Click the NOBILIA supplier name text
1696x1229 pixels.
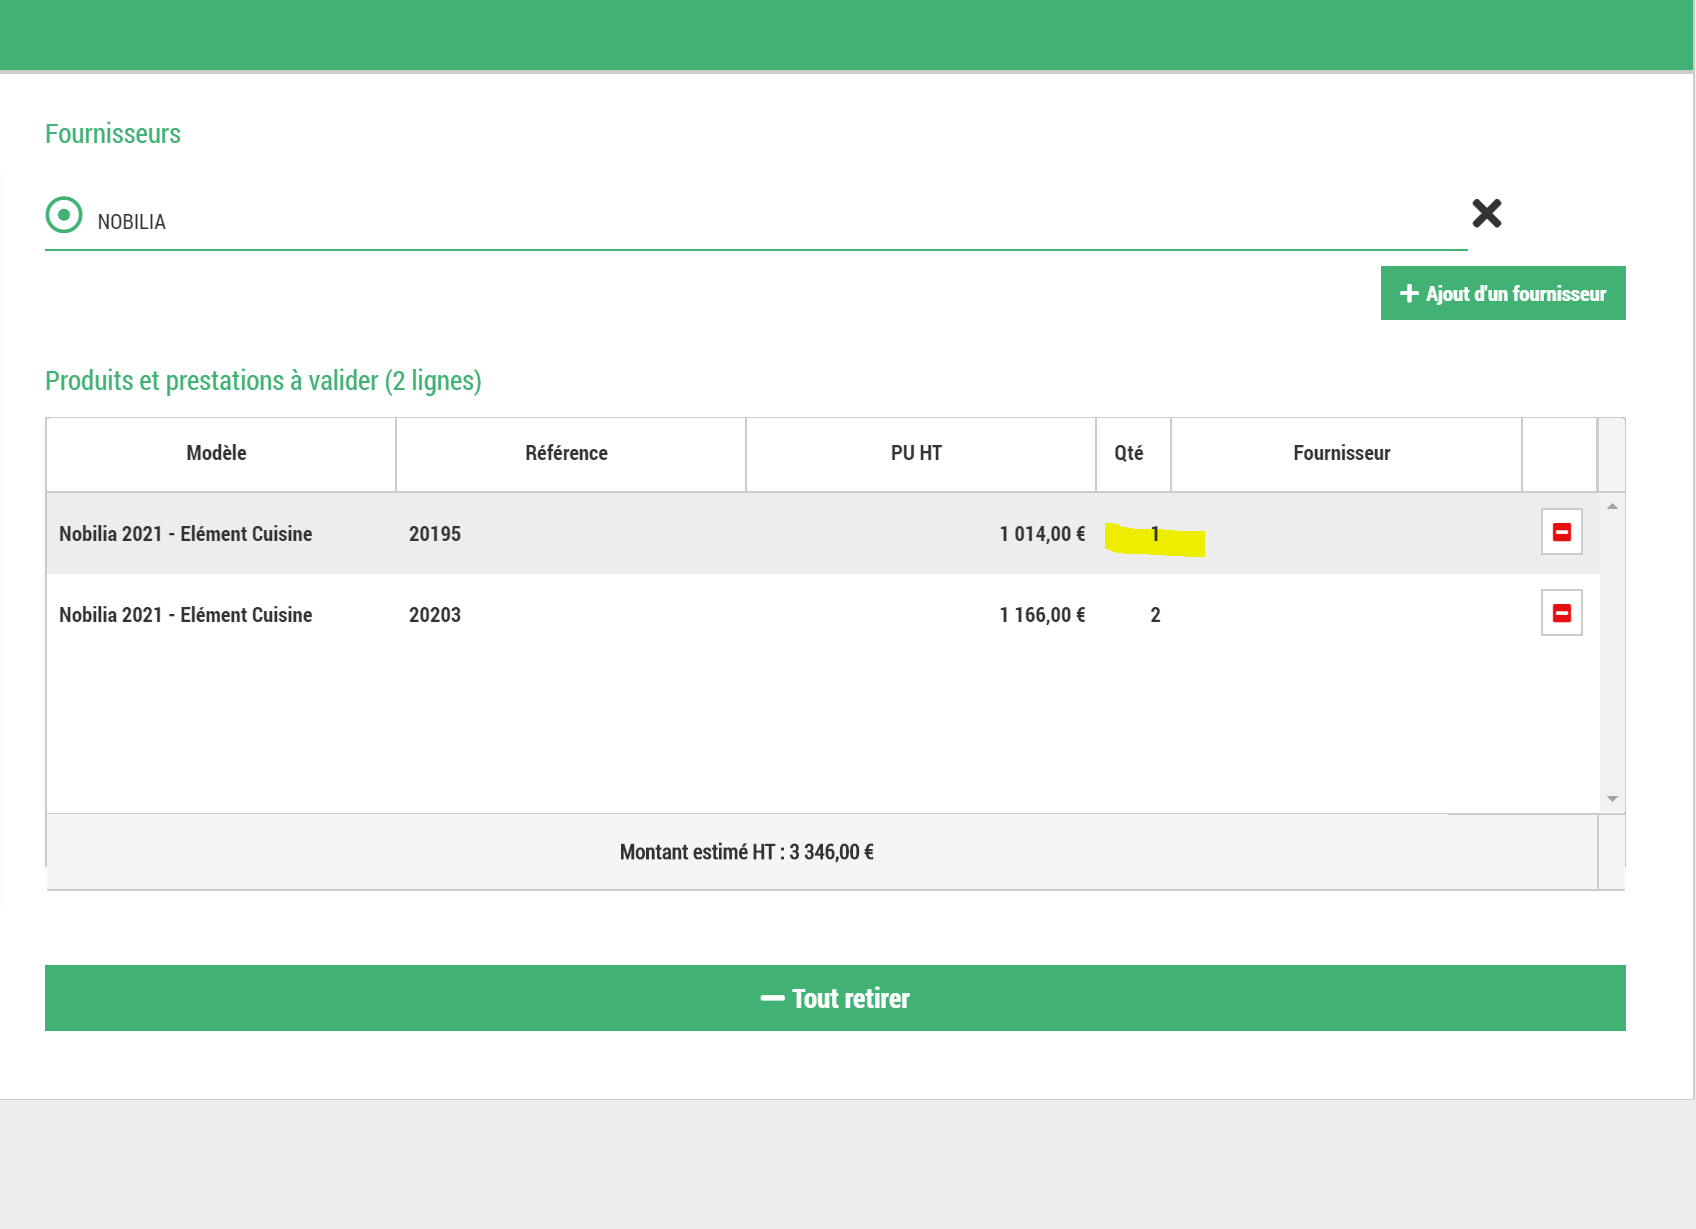point(132,222)
